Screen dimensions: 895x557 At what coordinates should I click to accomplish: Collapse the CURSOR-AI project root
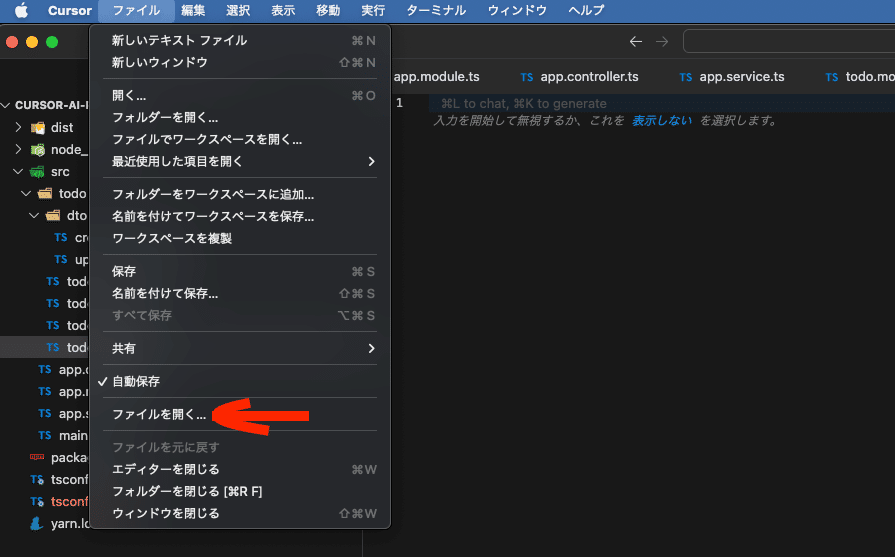tap(6, 105)
